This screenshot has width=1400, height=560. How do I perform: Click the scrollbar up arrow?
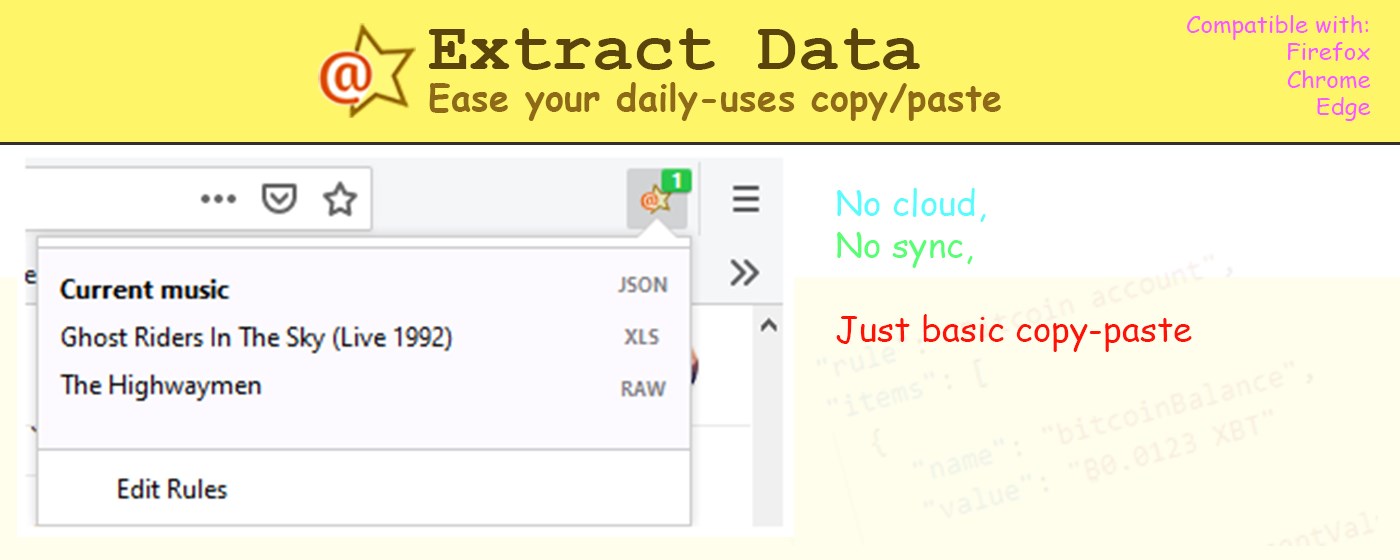coord(768,325)
